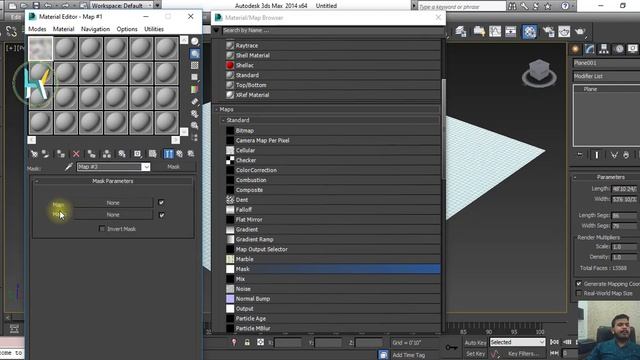Select the Bitmap map
The image size is (640, 360).
click(x=333, y=131)
